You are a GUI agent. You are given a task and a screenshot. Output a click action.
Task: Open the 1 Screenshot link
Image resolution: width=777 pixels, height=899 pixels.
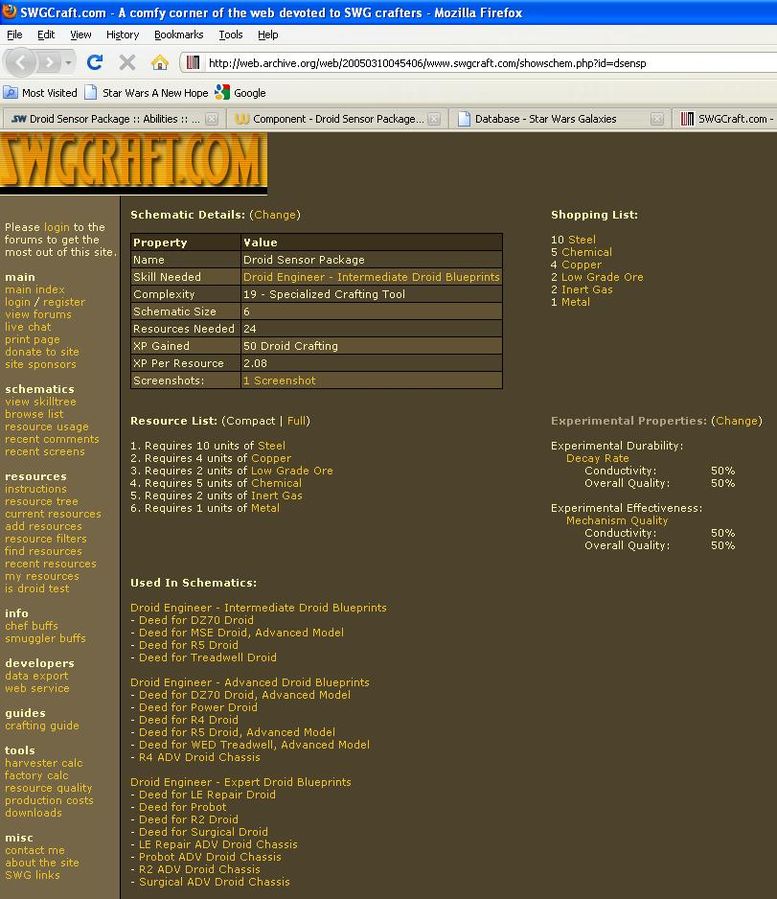(x=279, y=381)
